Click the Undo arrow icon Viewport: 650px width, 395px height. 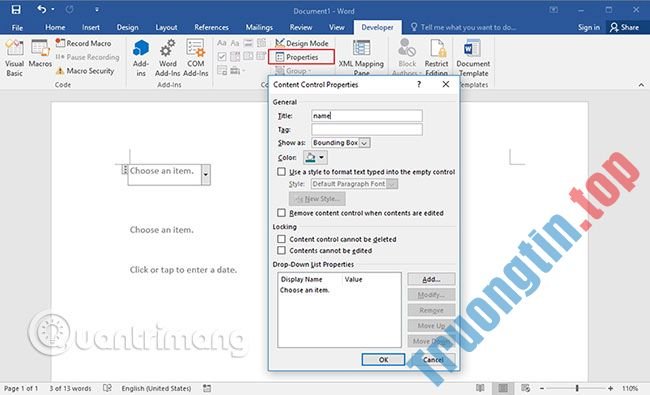[41, 9]
